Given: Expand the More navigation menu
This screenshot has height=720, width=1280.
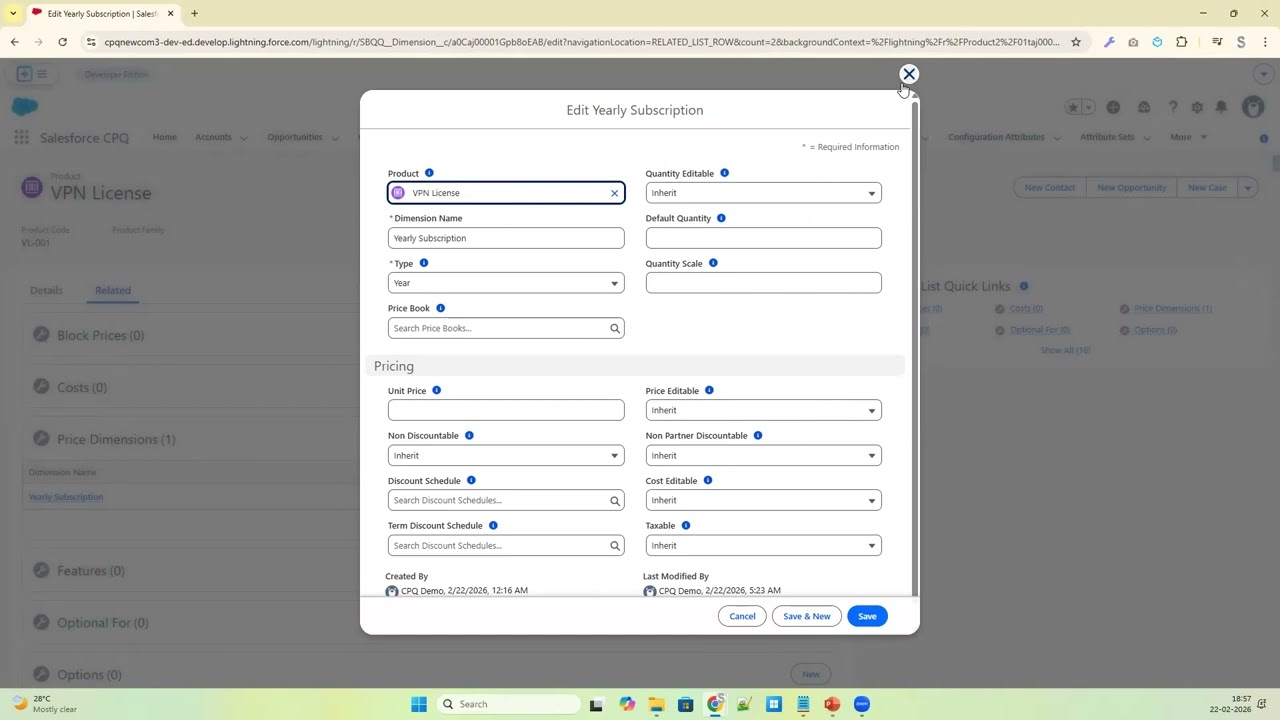Looking at the screenshot, I should tap(1188, 137).
